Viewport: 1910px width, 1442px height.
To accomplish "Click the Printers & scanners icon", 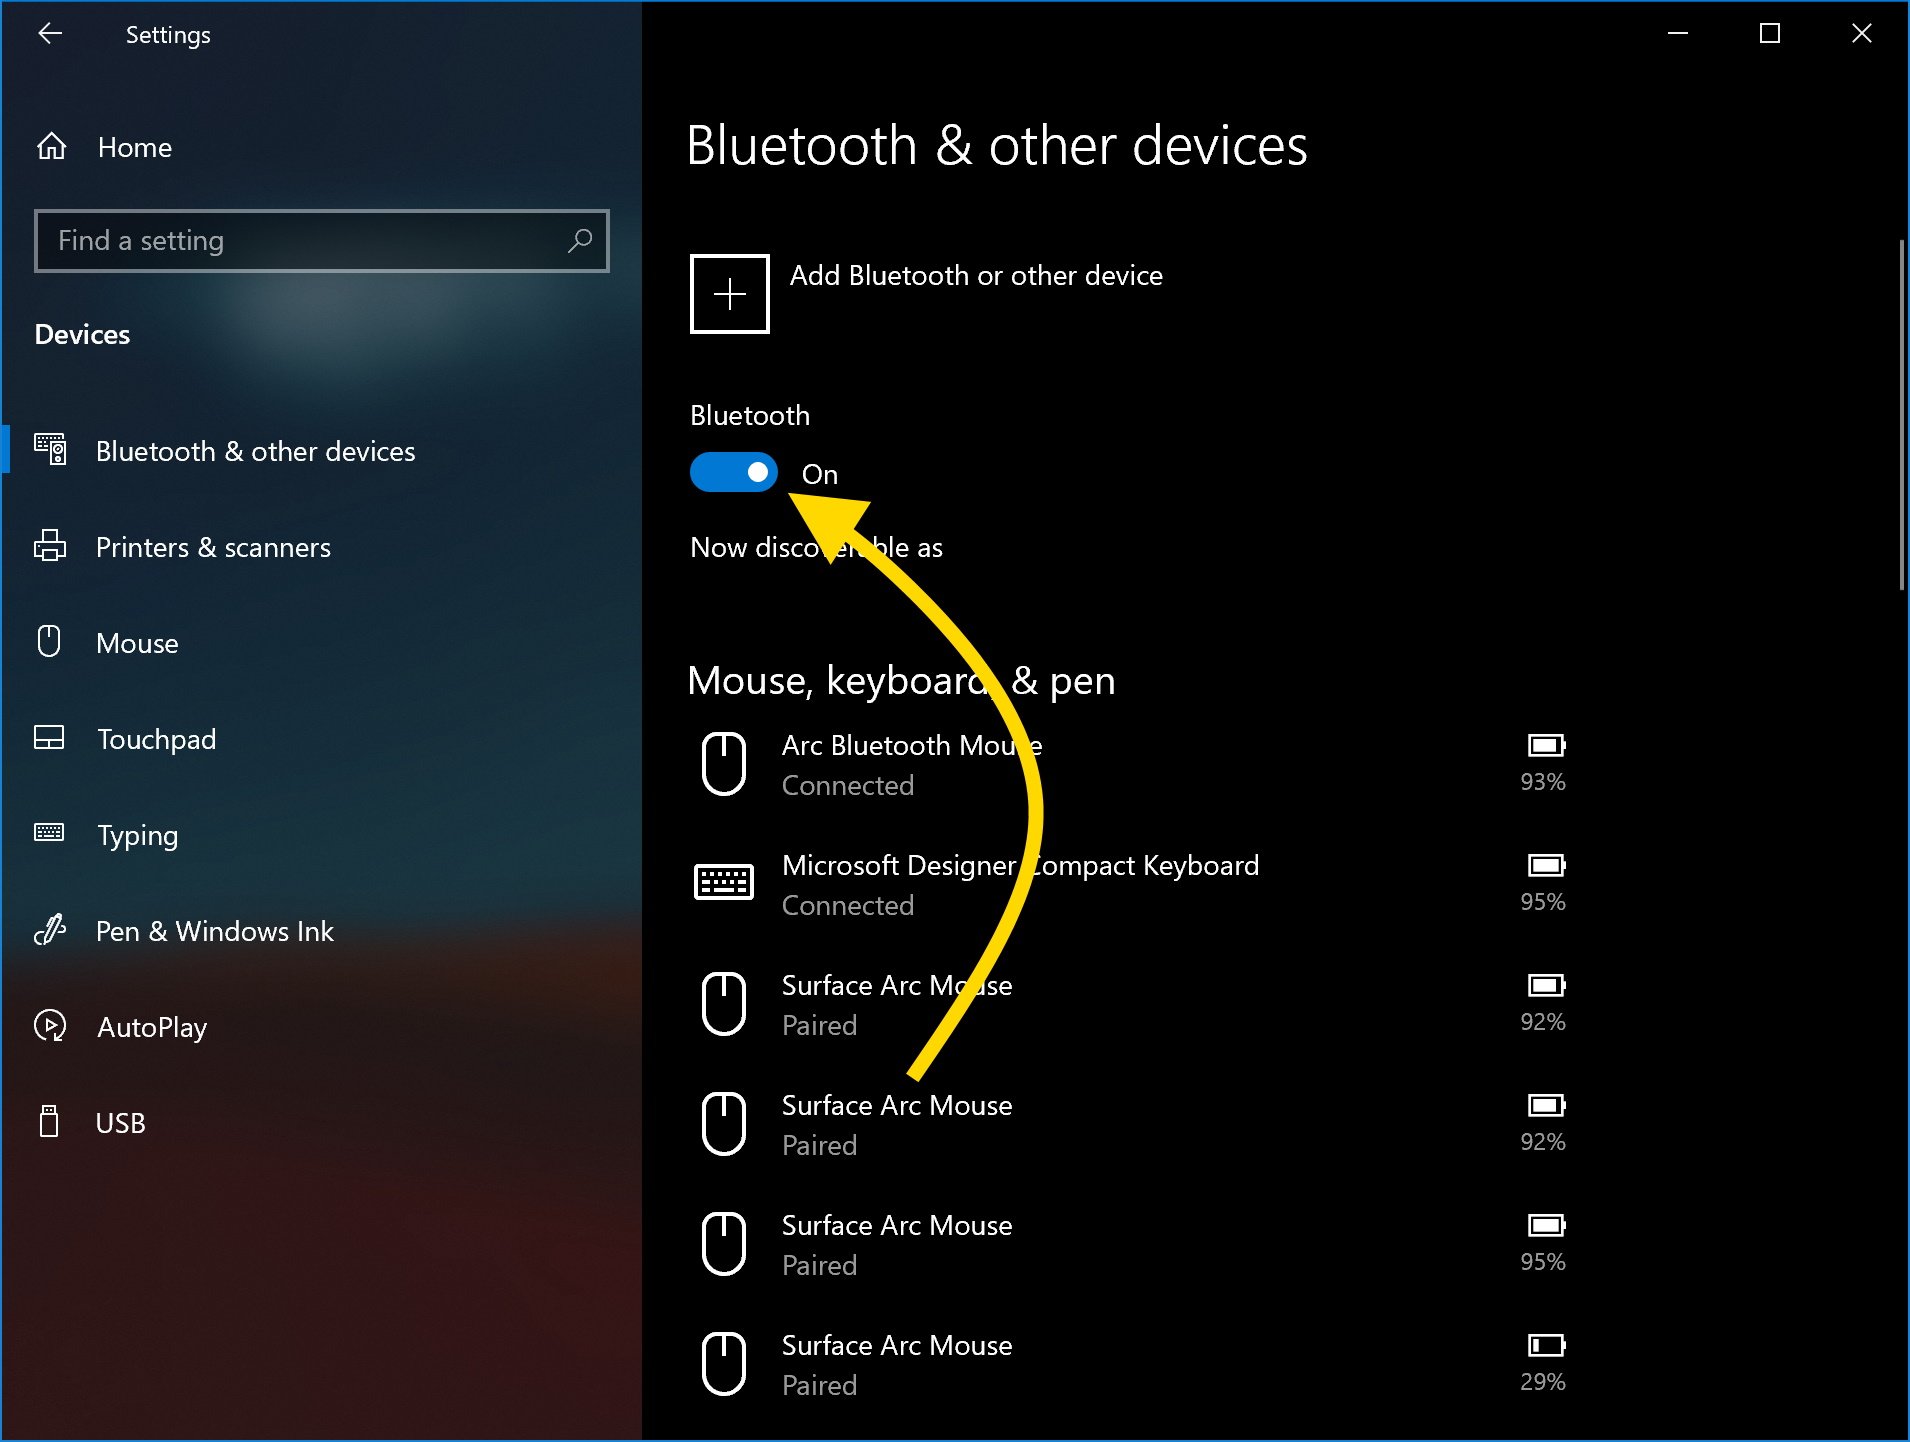I will 50,547.
